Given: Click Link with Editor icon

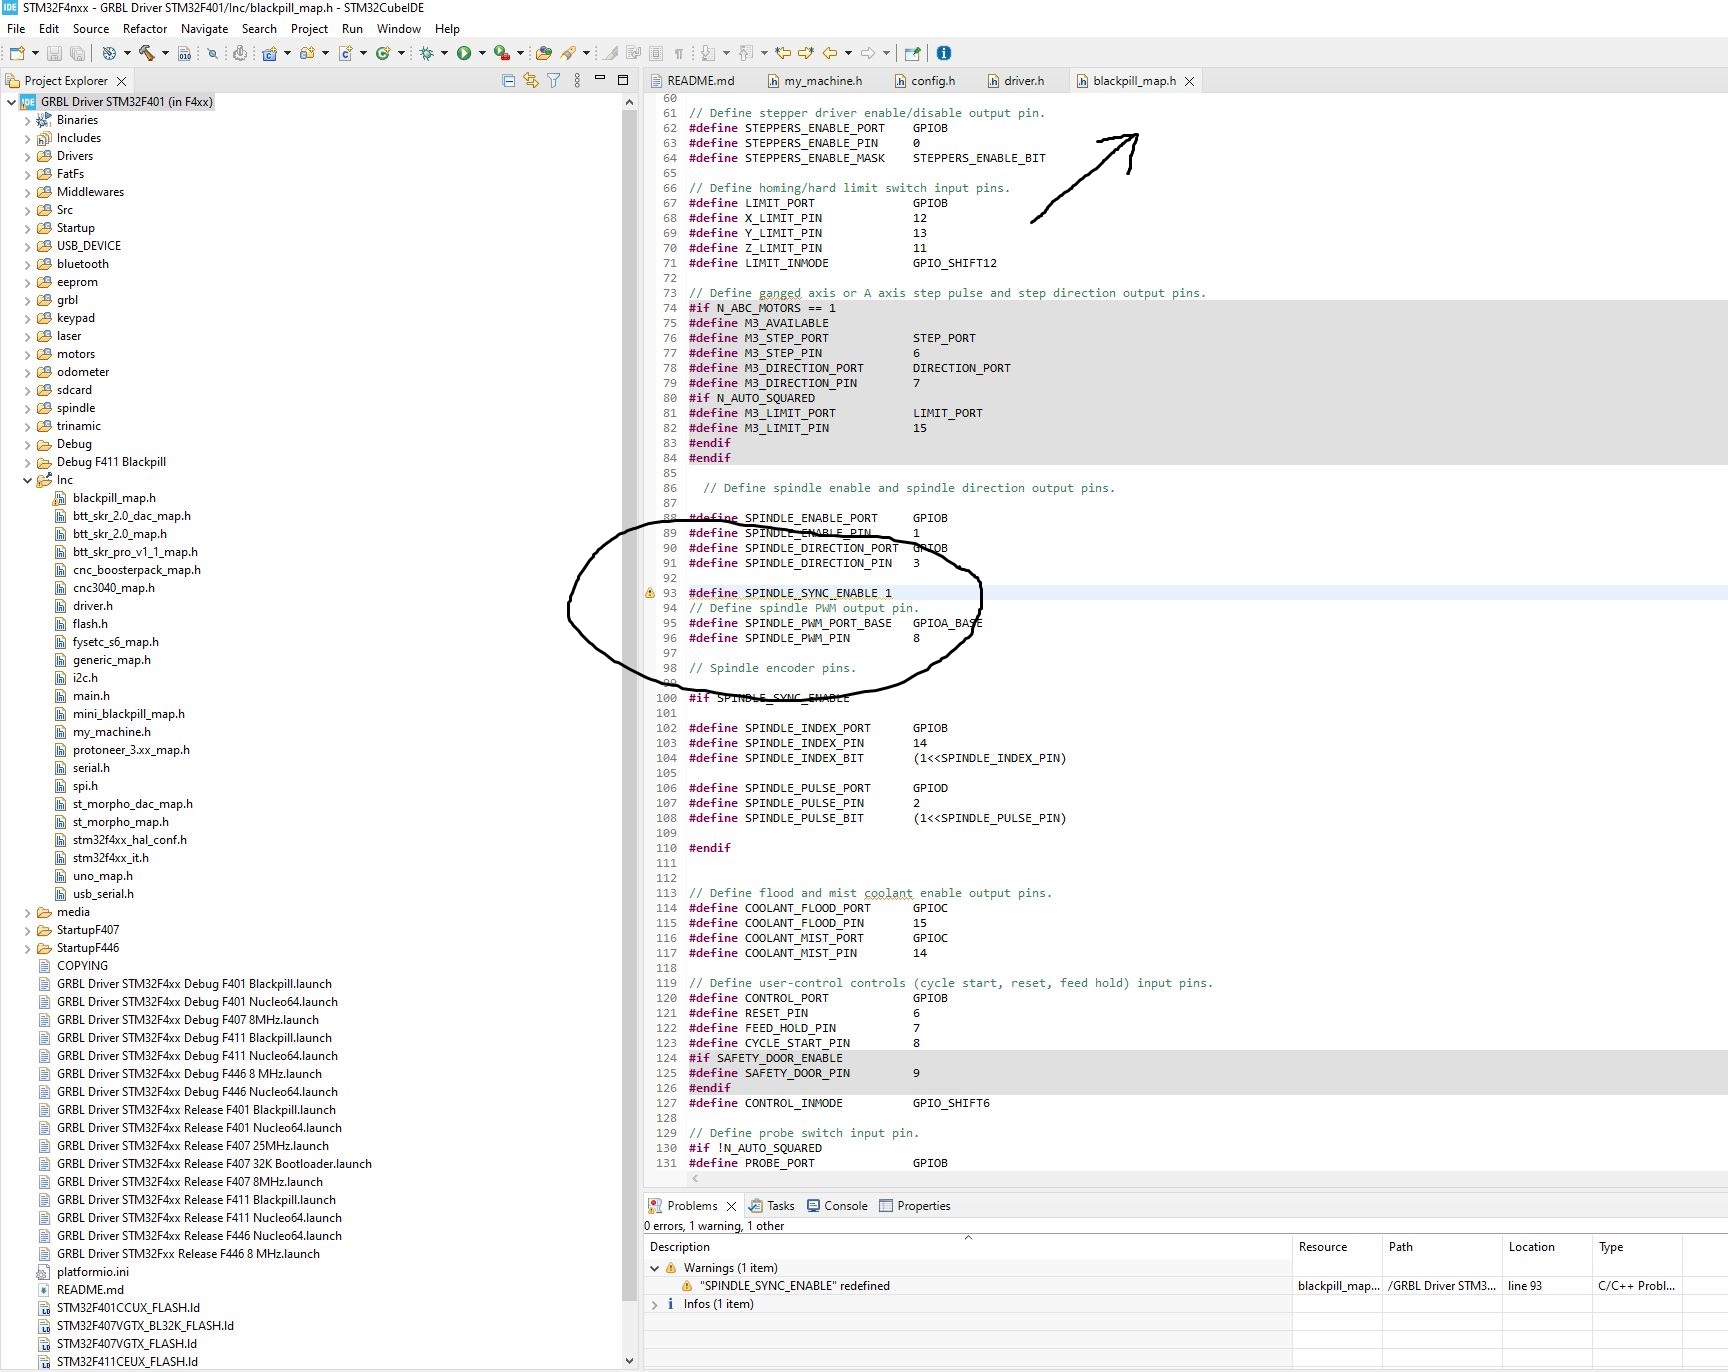Looking at the screenshot, I should pyautogui.click(x=531, y=81).
